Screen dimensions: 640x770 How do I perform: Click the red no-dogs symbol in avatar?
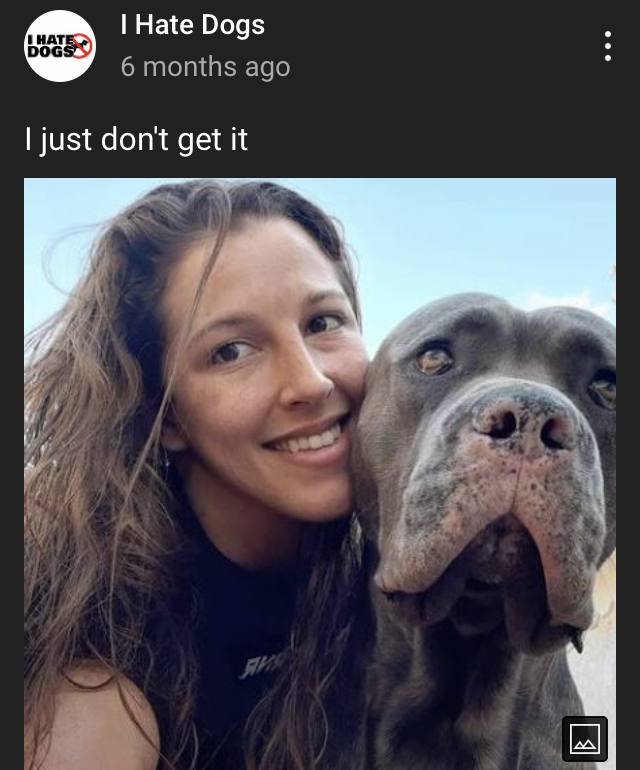tap(82, 46)
